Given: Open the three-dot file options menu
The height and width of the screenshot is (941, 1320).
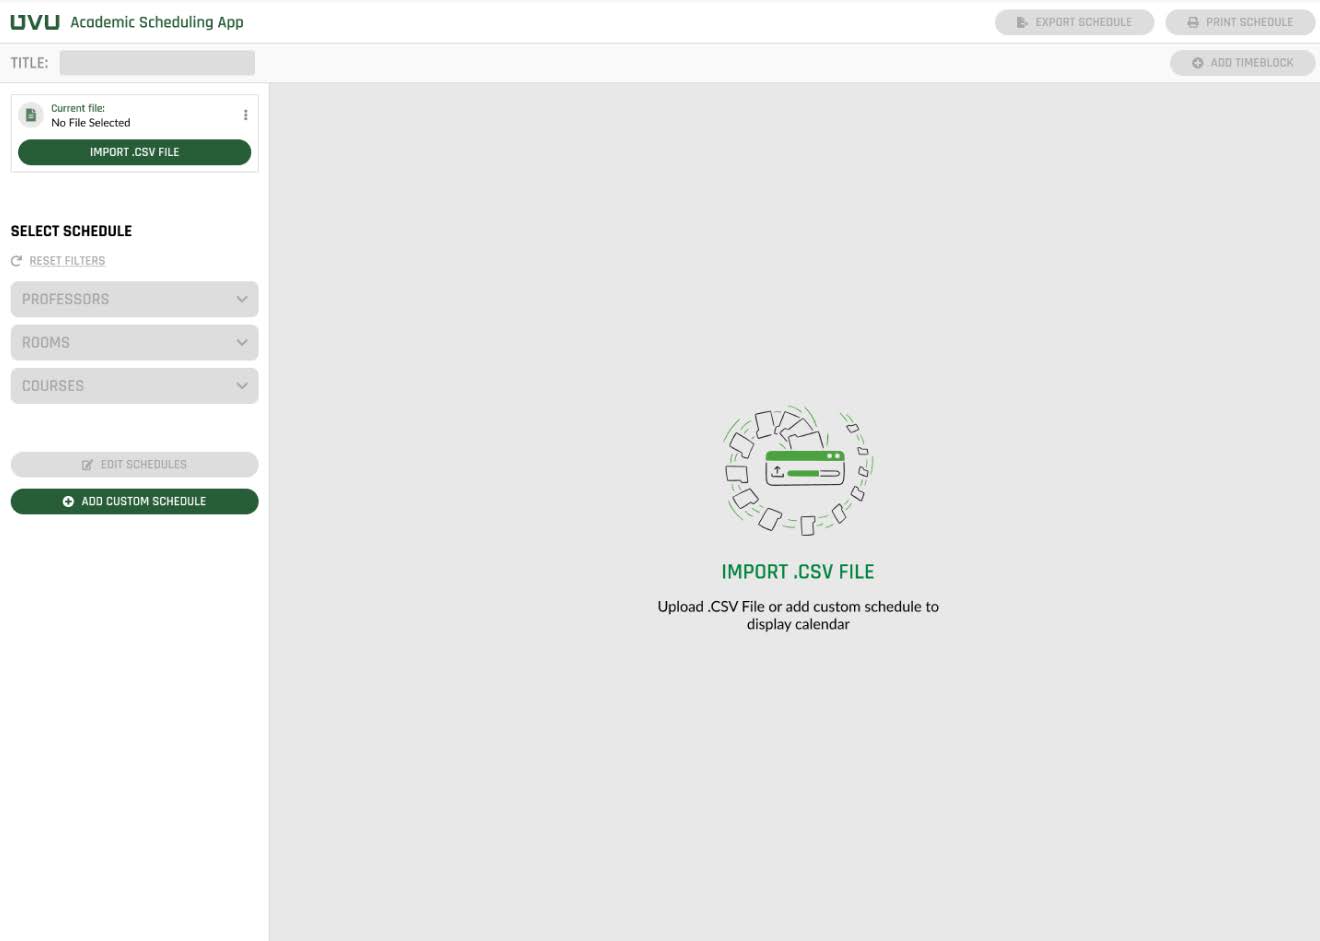Looking at the screenshot, I should [x=245, y=115].
